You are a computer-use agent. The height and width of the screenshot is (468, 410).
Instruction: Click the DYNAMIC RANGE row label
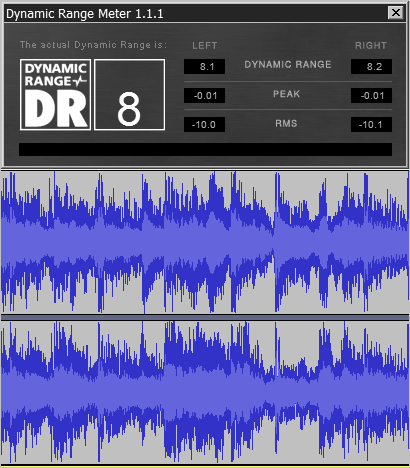288,64
